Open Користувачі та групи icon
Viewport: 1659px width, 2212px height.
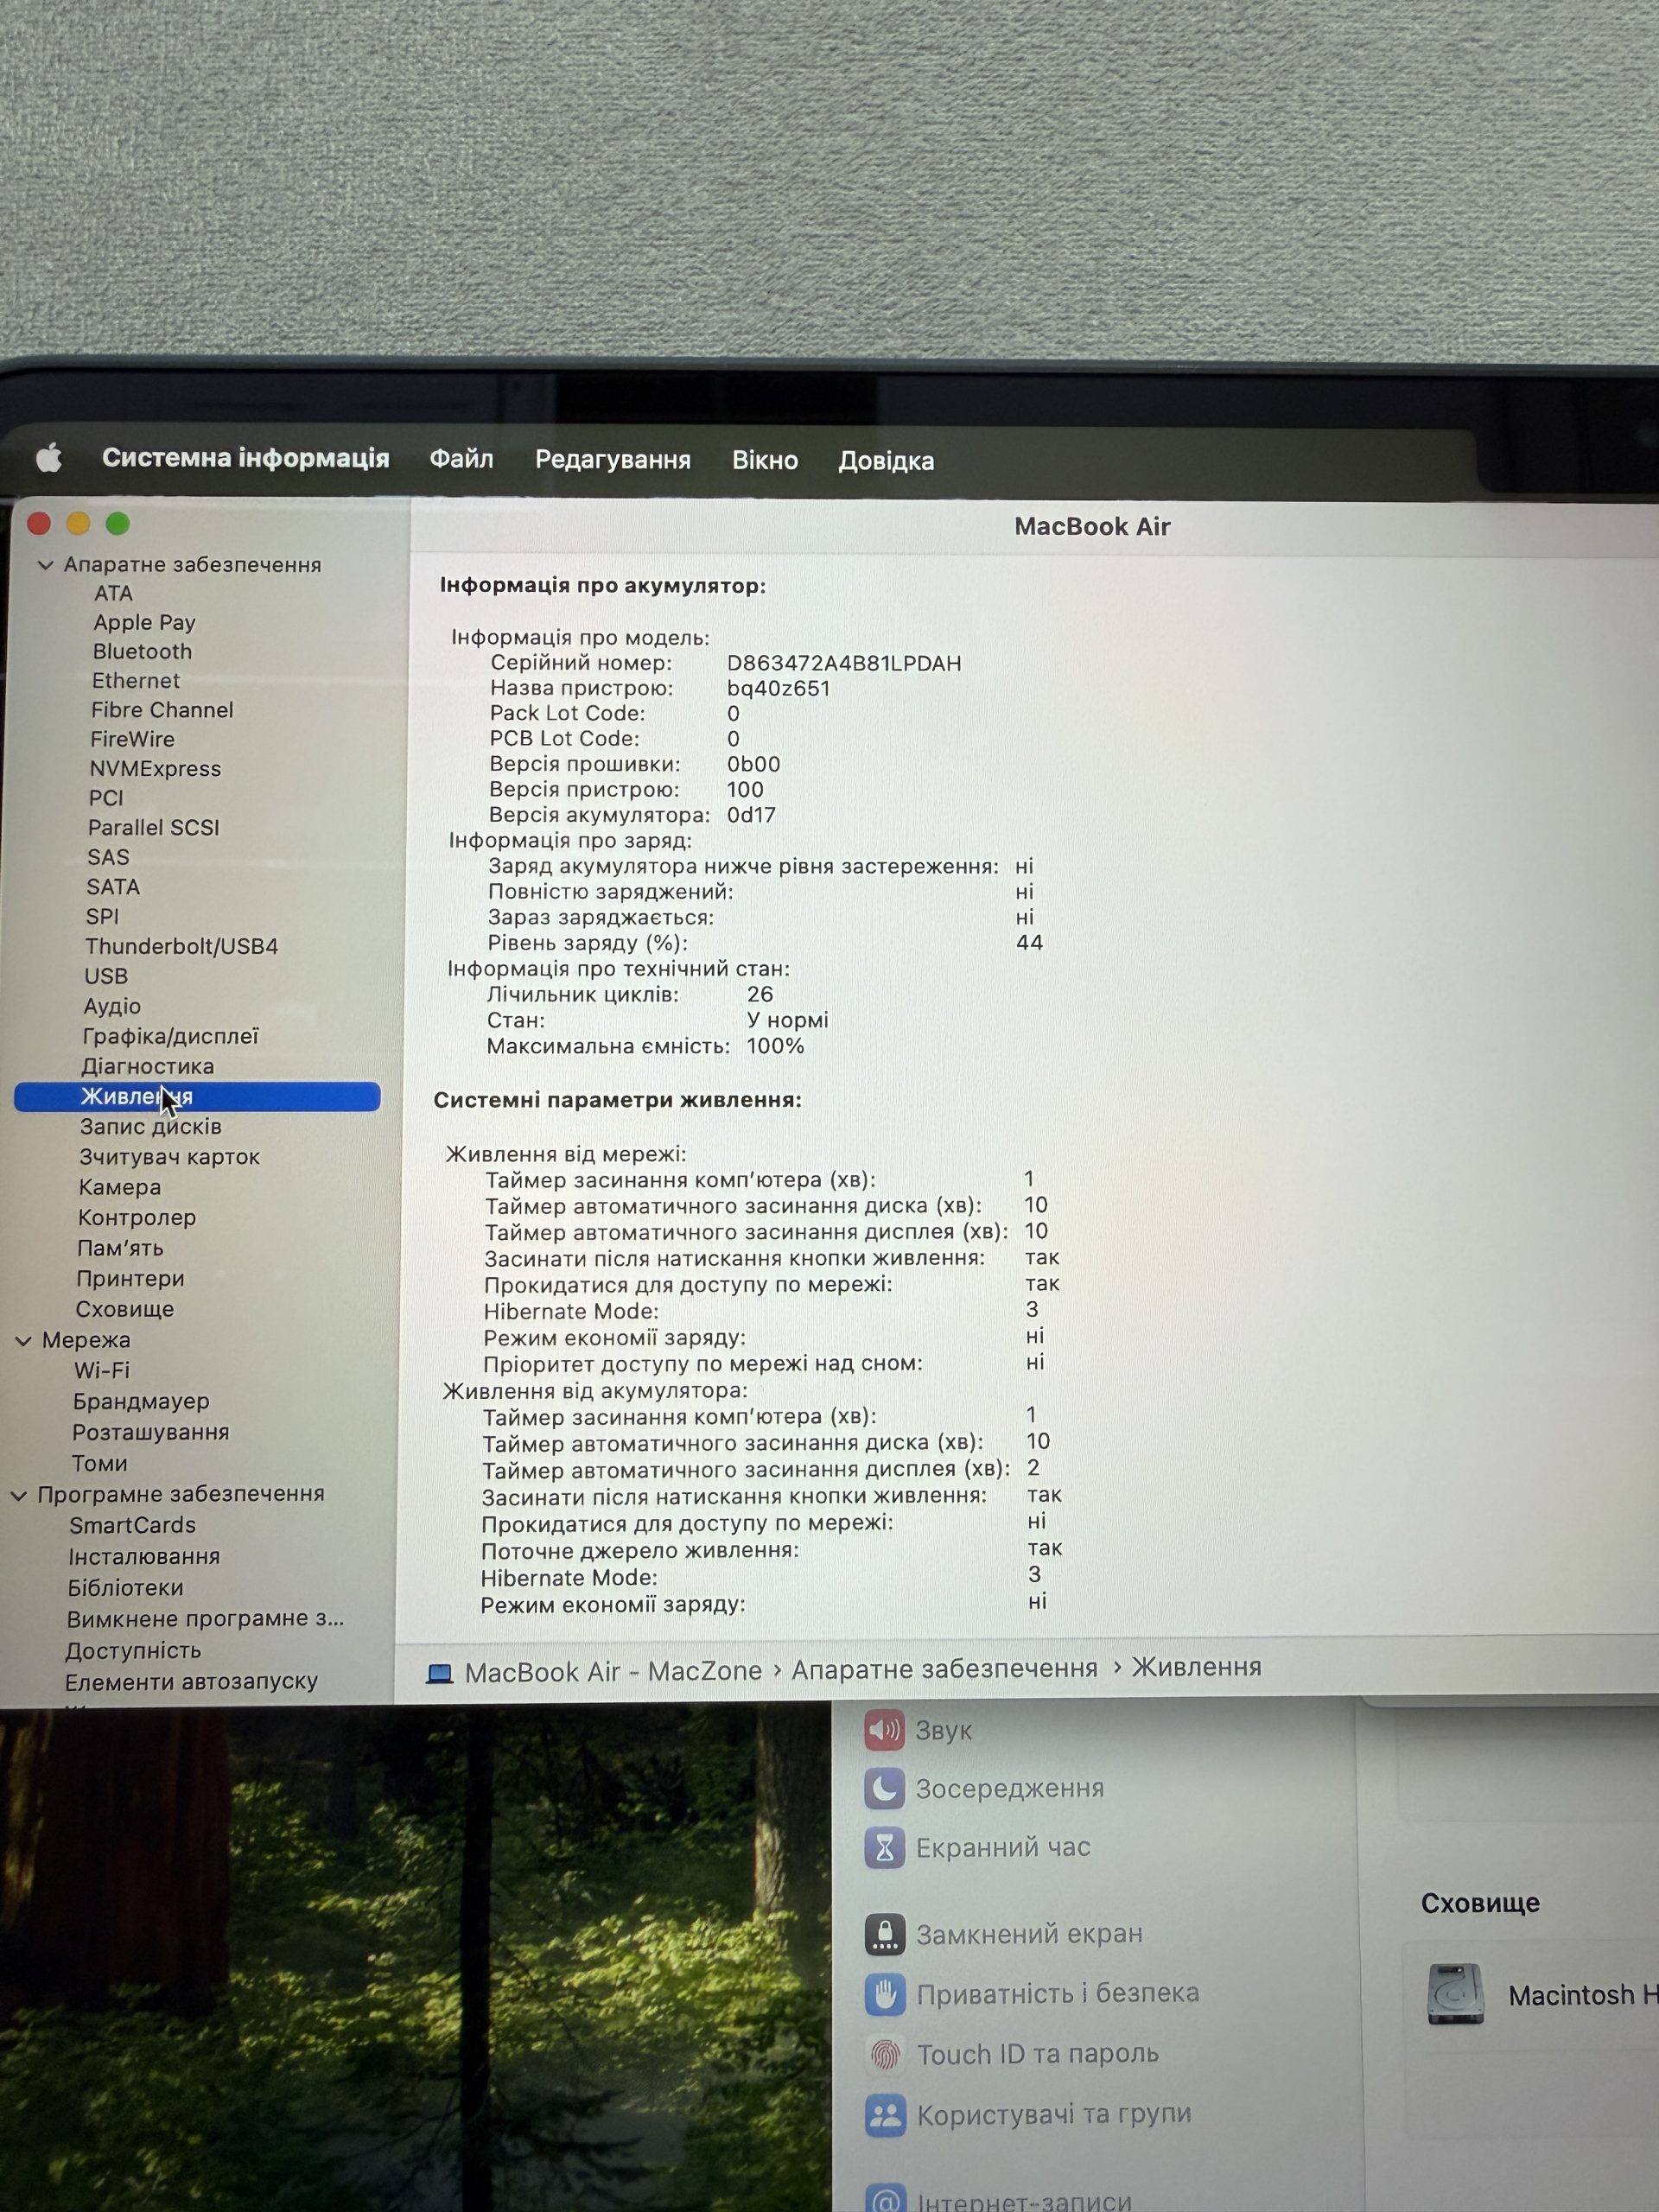pyautogui.click(x=885, y=2115)
